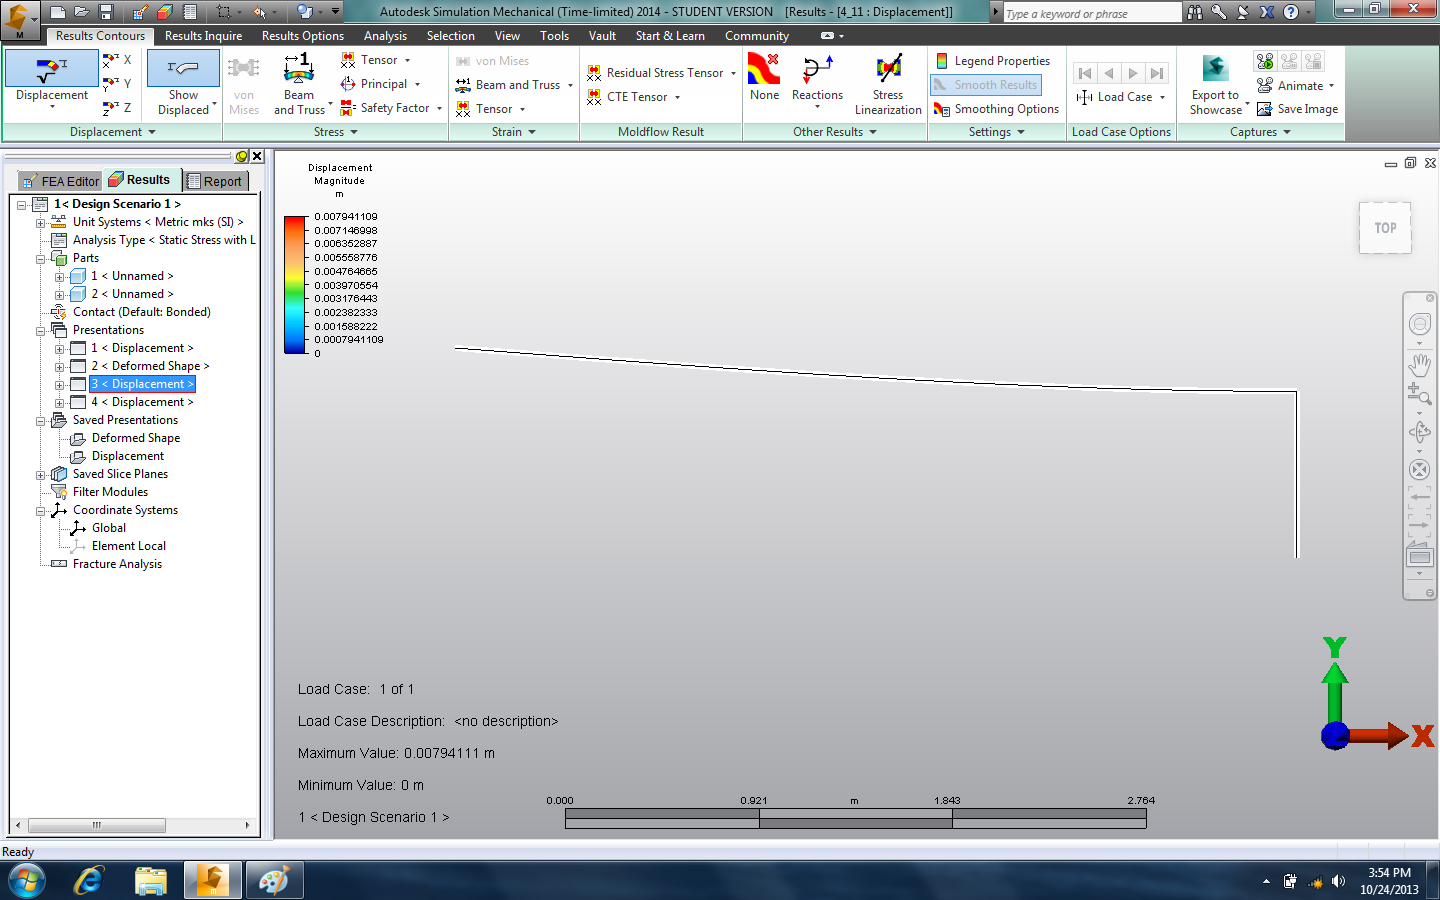The height and width of the screenshot is (900, 1440).
Task: Select the Pan hand tool in navigation bar
Action: (1419, 364)
